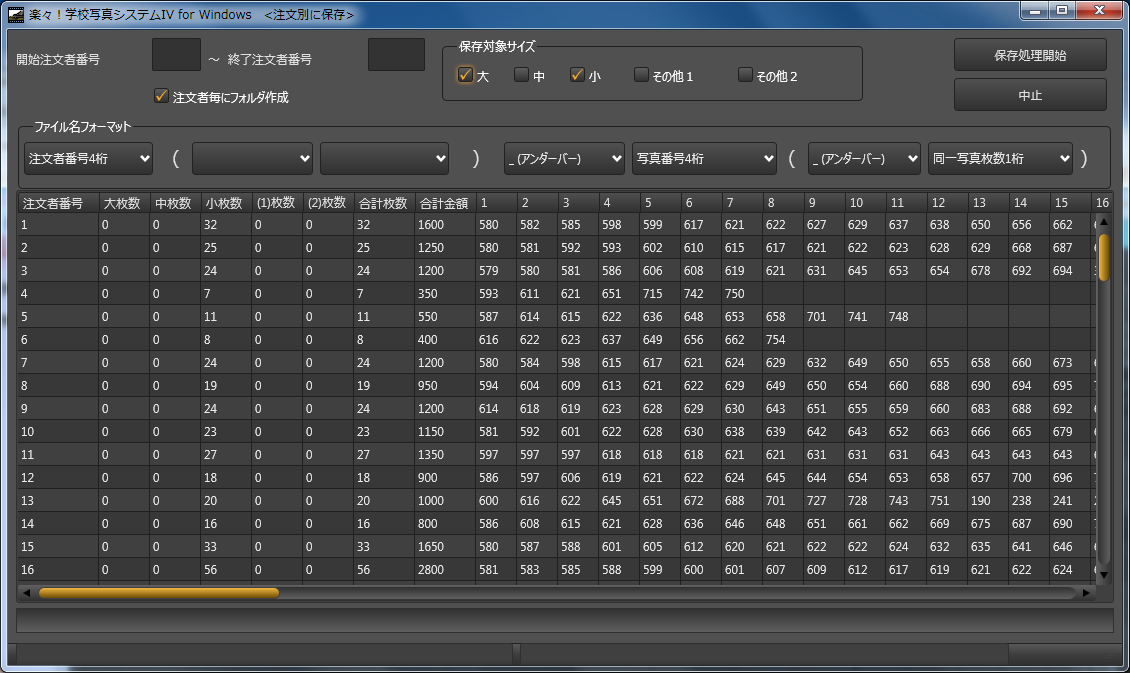Click the 中止 cancel button
Viewport: 1130px width, 673px height.
point(1030,95)
